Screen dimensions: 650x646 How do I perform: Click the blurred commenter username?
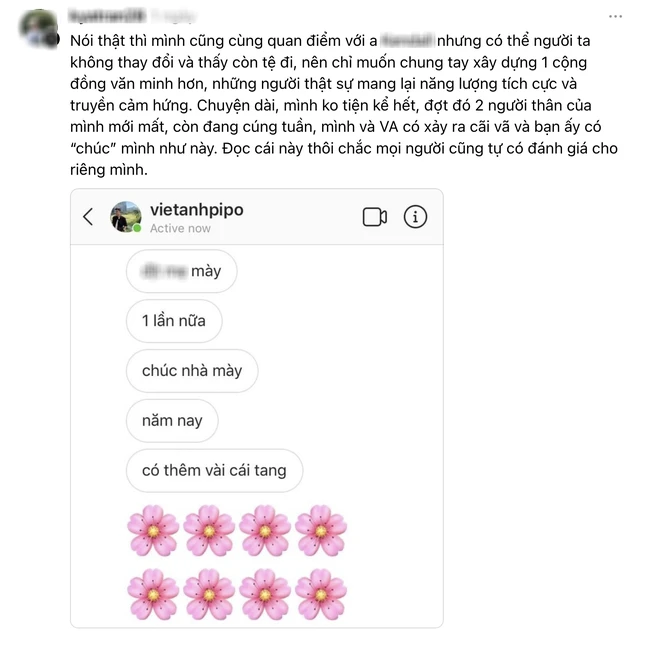coord(107,16)
